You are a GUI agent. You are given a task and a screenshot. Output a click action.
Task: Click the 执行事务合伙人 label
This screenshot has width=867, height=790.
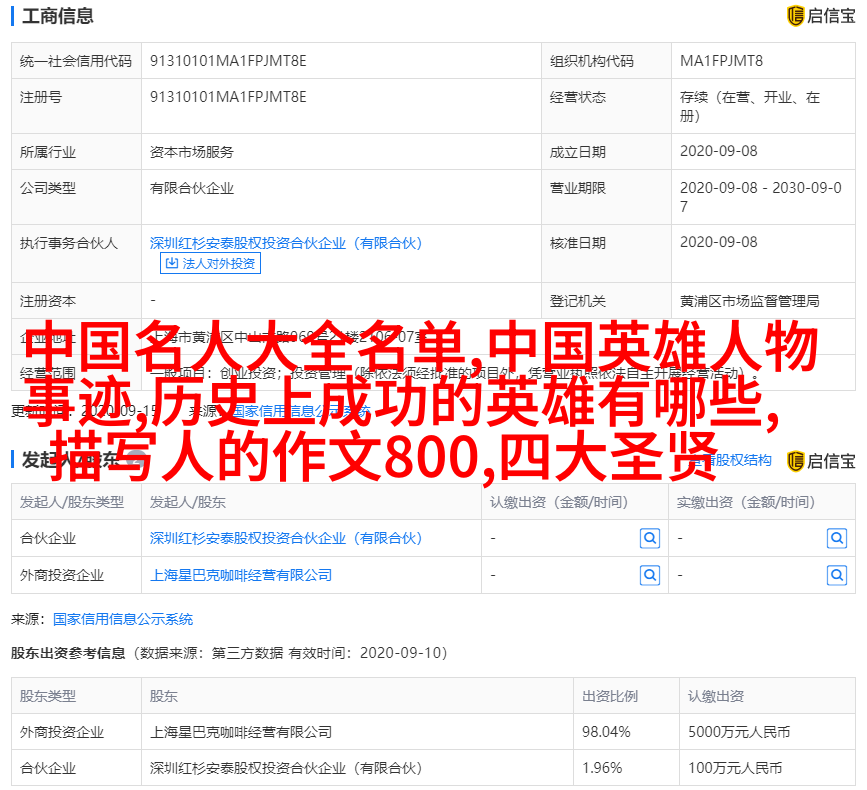(x=69, y=243)
